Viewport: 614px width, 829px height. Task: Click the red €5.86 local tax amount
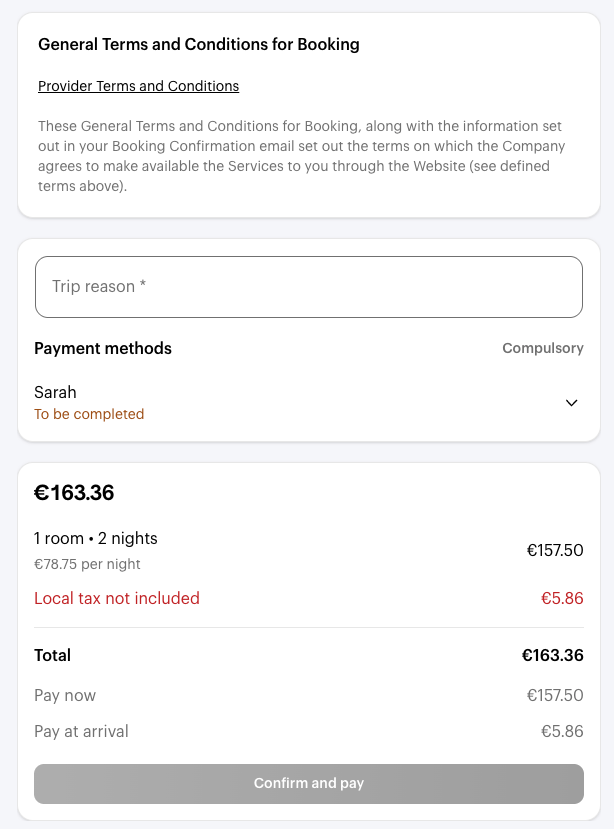562,599
